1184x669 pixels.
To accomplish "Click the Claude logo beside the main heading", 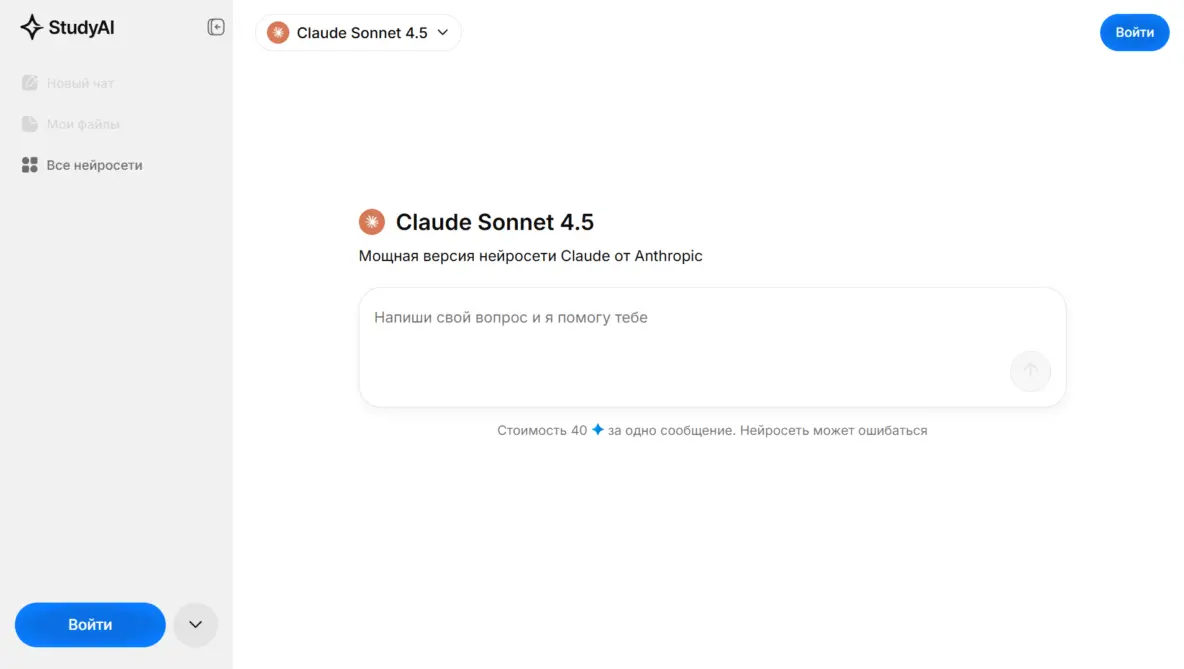I will coord(372,222).
